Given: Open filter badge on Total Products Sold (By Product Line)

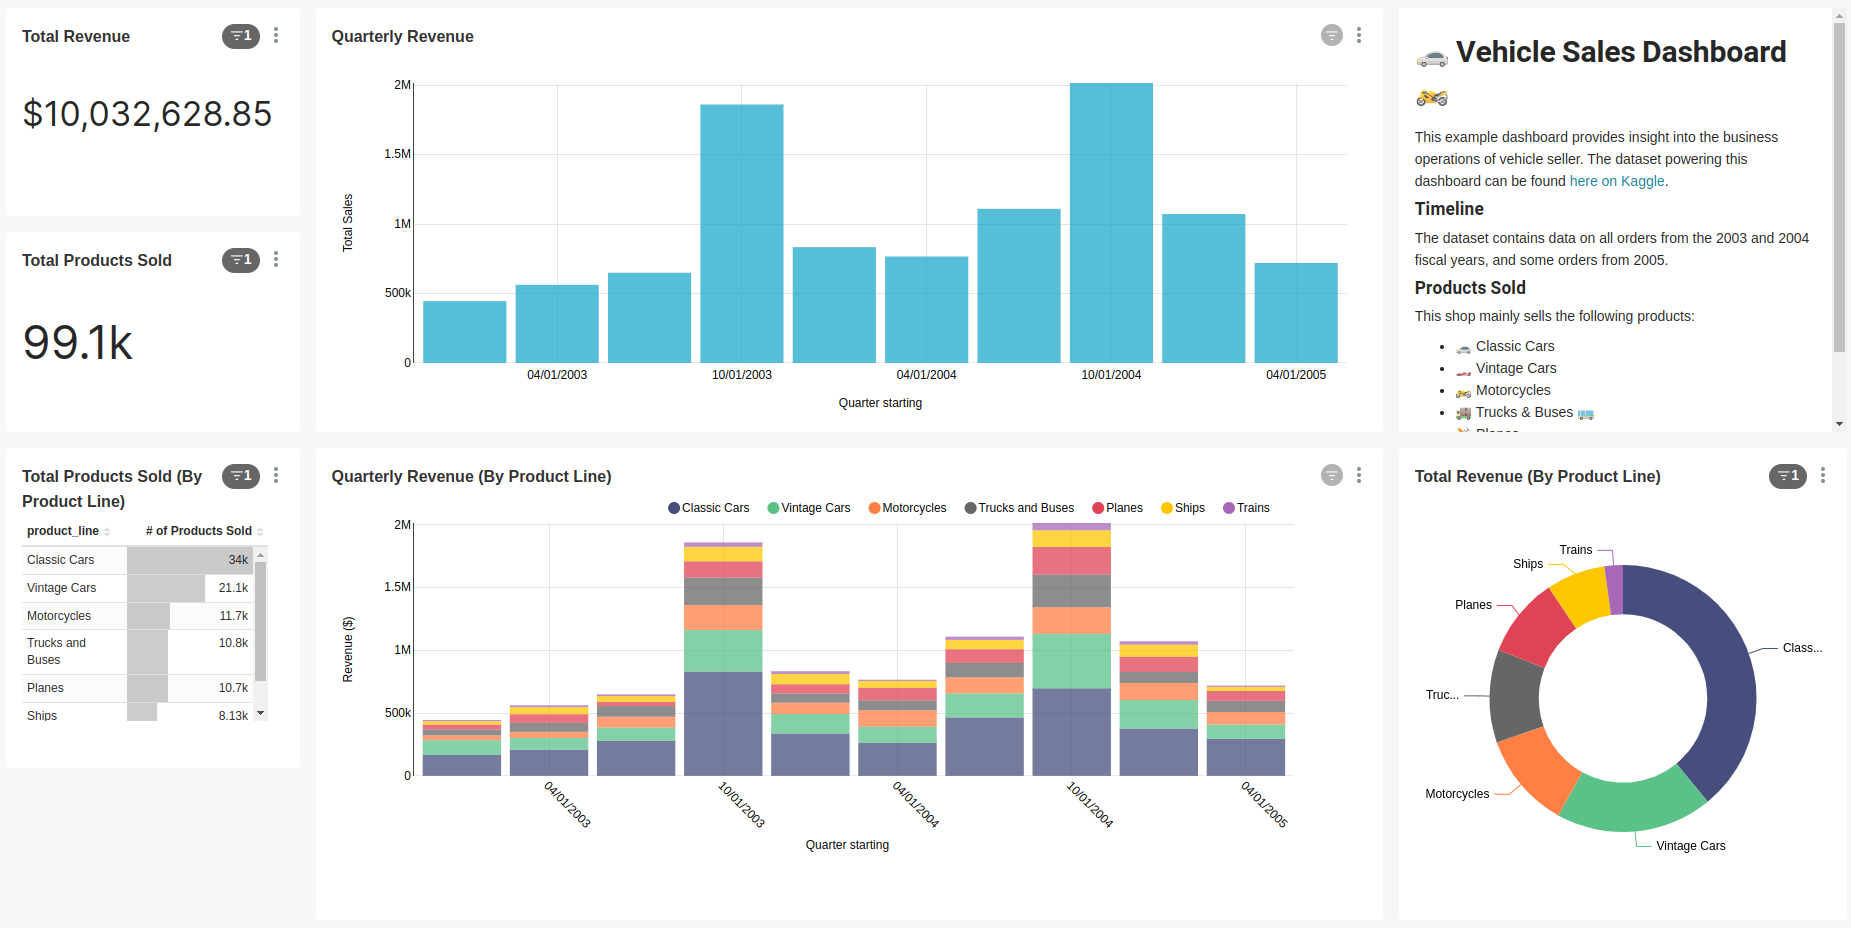Looking at the screenshot, I should [241, 476].
